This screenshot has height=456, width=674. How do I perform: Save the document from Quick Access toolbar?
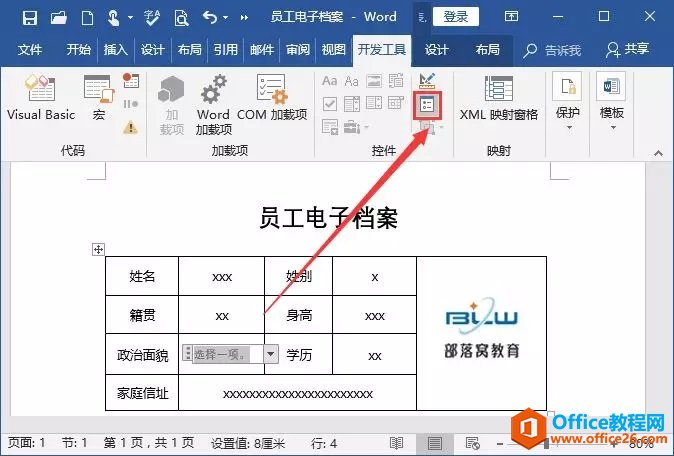[30, 18]
